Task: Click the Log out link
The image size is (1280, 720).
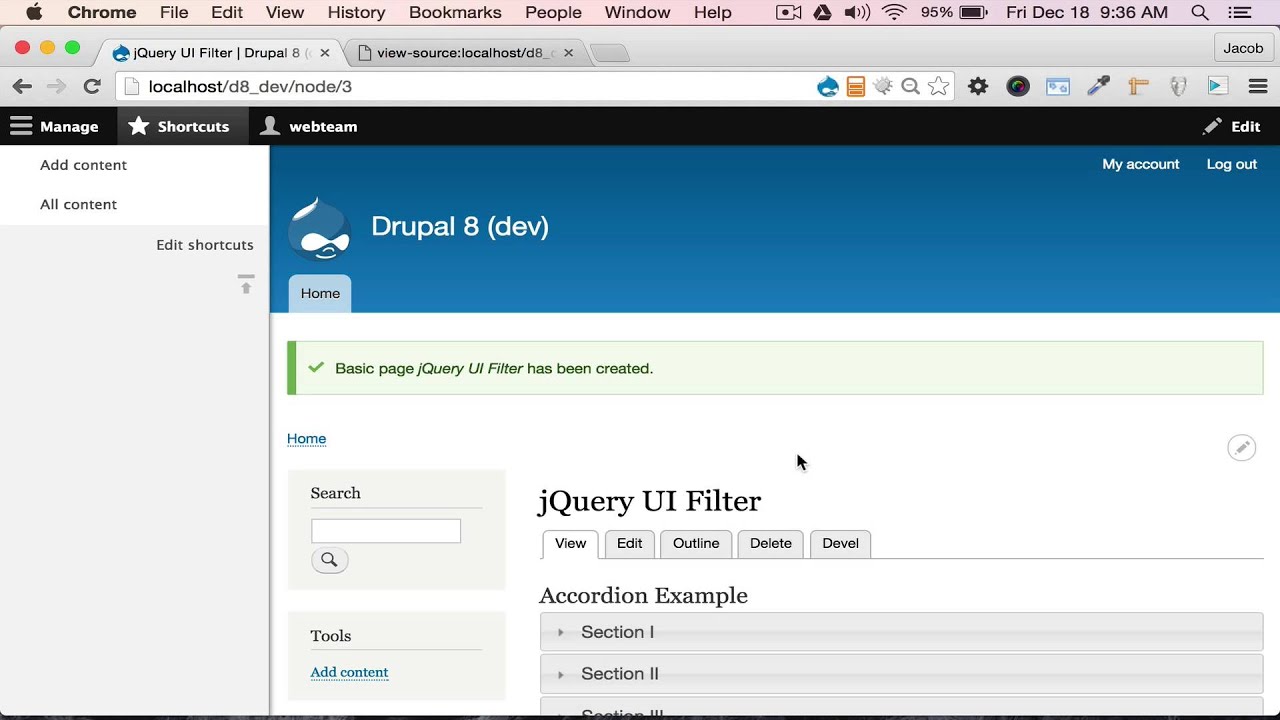Action: (1232, 164)
